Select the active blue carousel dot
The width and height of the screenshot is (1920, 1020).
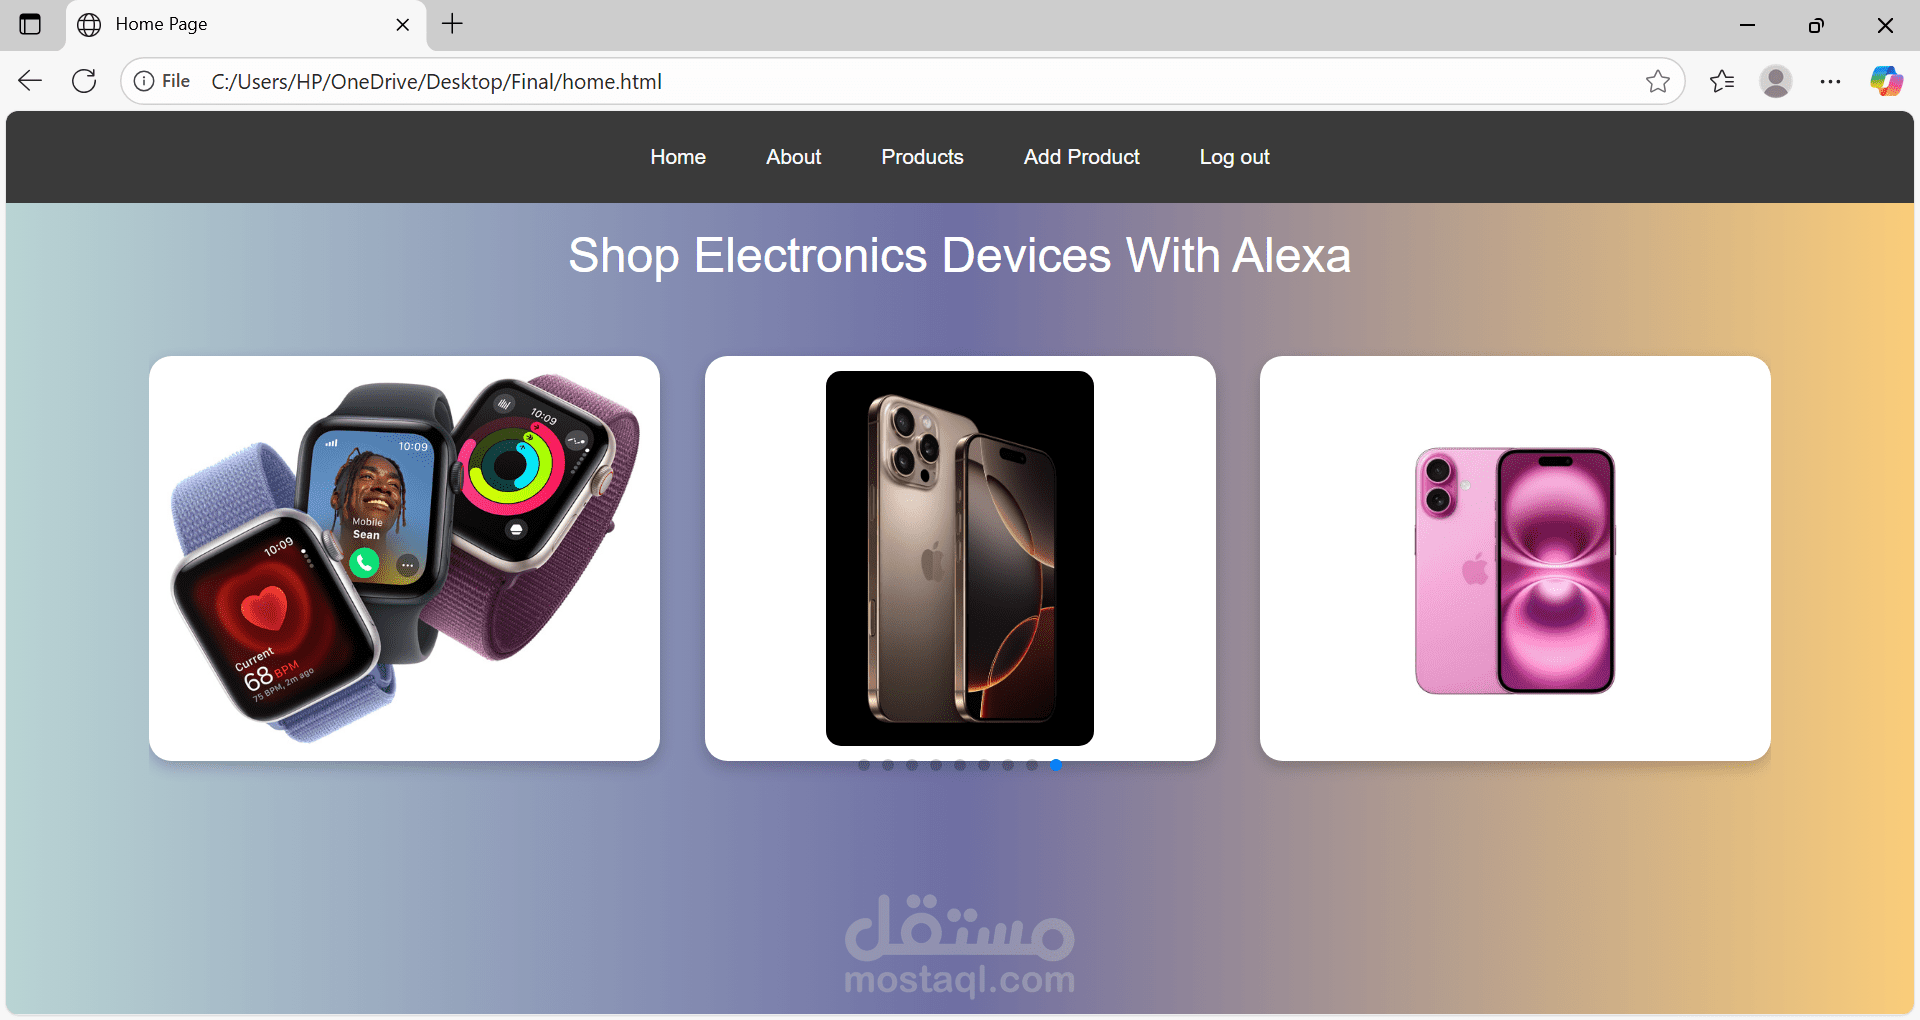[x=1056, y=765]
